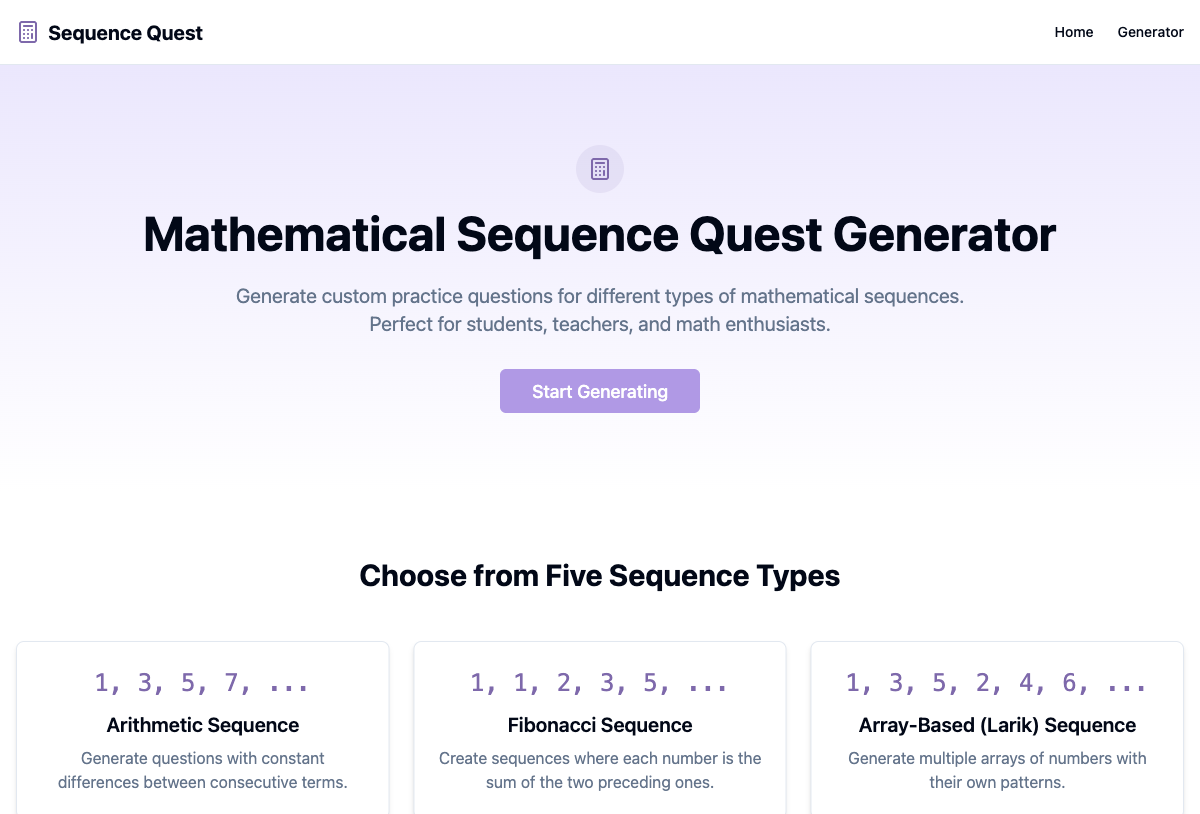Click the '1, 3, 5, 2, 4, 6, ...' example
1200x814 pixels.
(997, 683)
